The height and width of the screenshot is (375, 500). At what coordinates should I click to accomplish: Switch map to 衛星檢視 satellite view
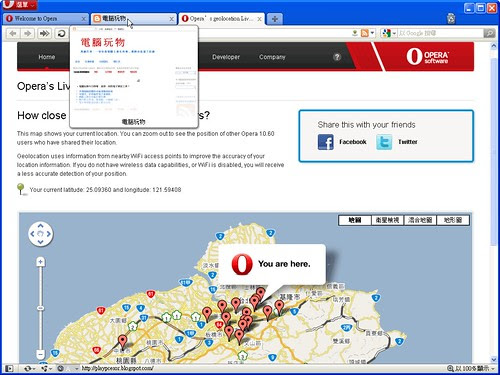click(387, 220)
